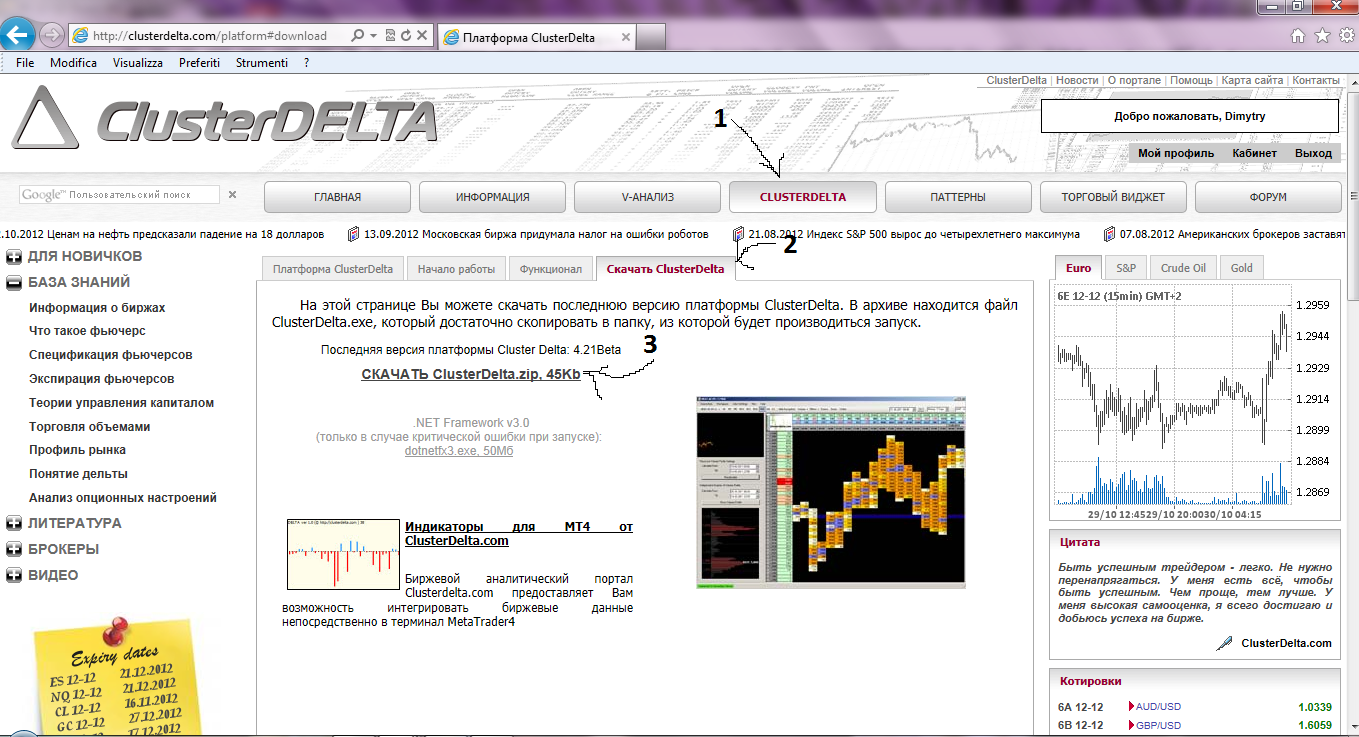Viewport: 1359px width, 737px height.
Task: Open a new blank browser tab
Action: (650, 37)
